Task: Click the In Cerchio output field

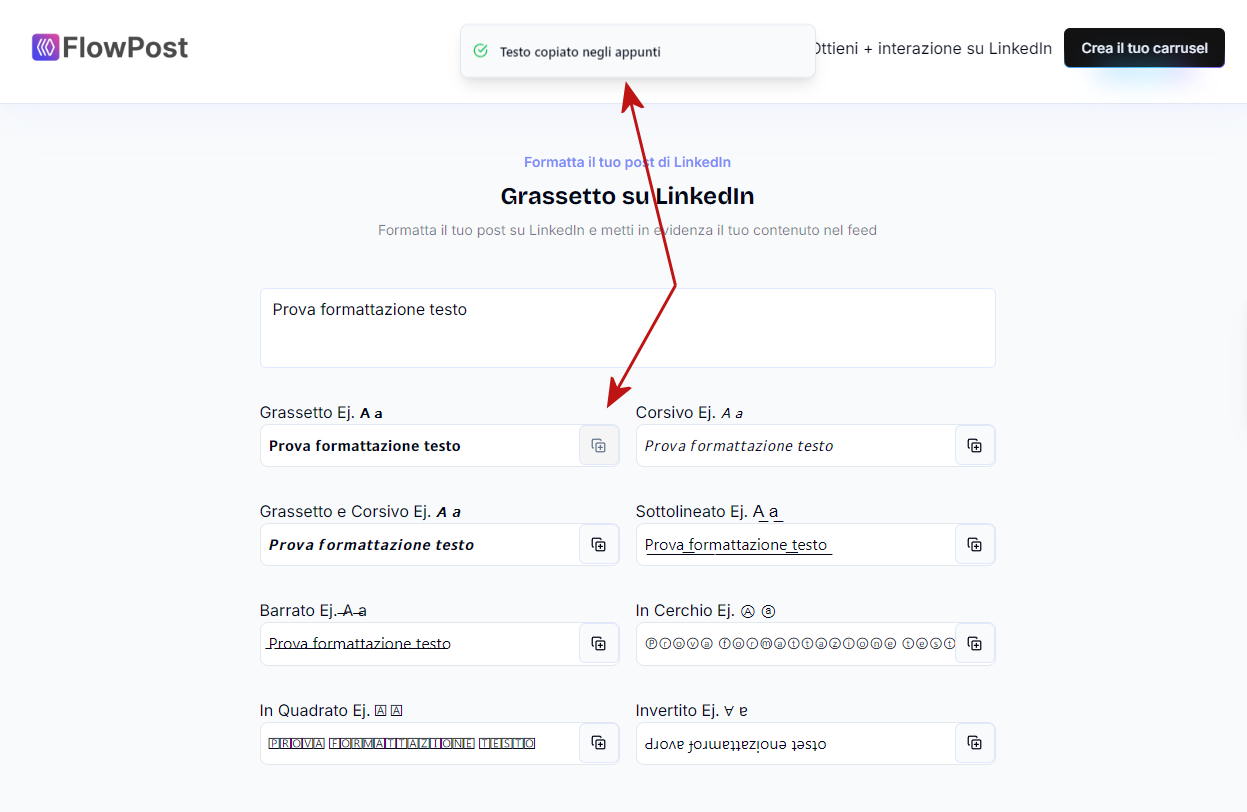Action: [x=795, y=644]
